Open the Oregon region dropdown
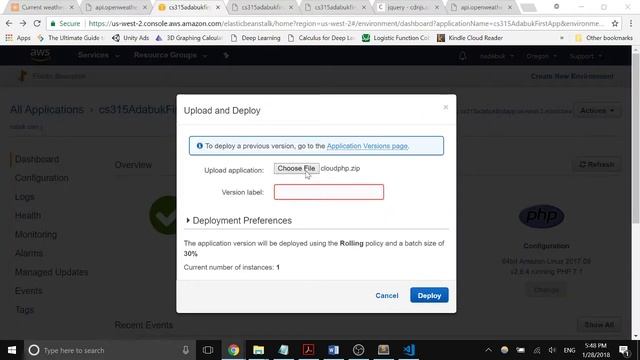The image size is (640, 360). [x=540, y=56]
